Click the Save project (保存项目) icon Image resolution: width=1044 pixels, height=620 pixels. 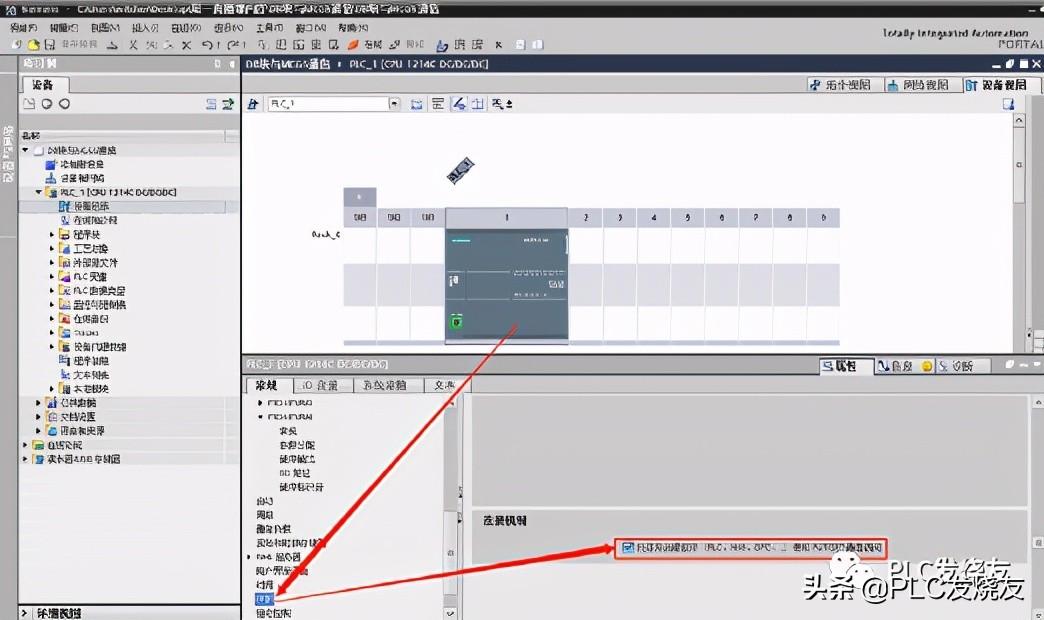pyautogui.click(x=49, y=45)
